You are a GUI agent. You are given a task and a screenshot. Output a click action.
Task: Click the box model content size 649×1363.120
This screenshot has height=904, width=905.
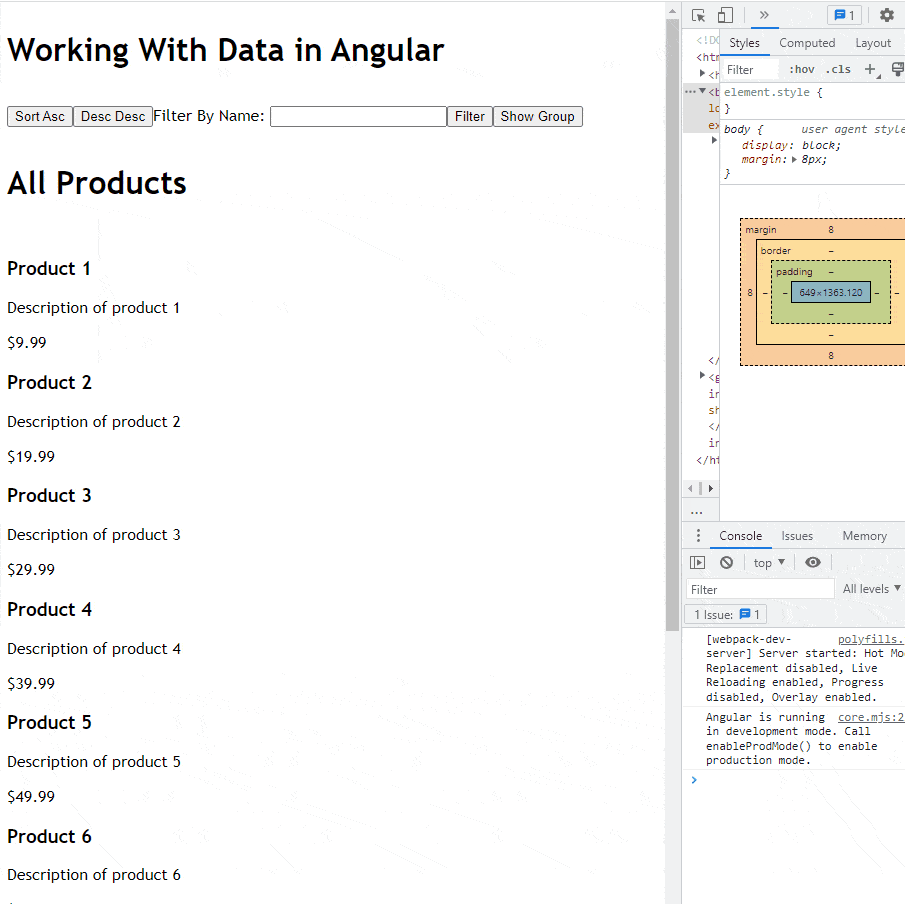click(831, 293)
